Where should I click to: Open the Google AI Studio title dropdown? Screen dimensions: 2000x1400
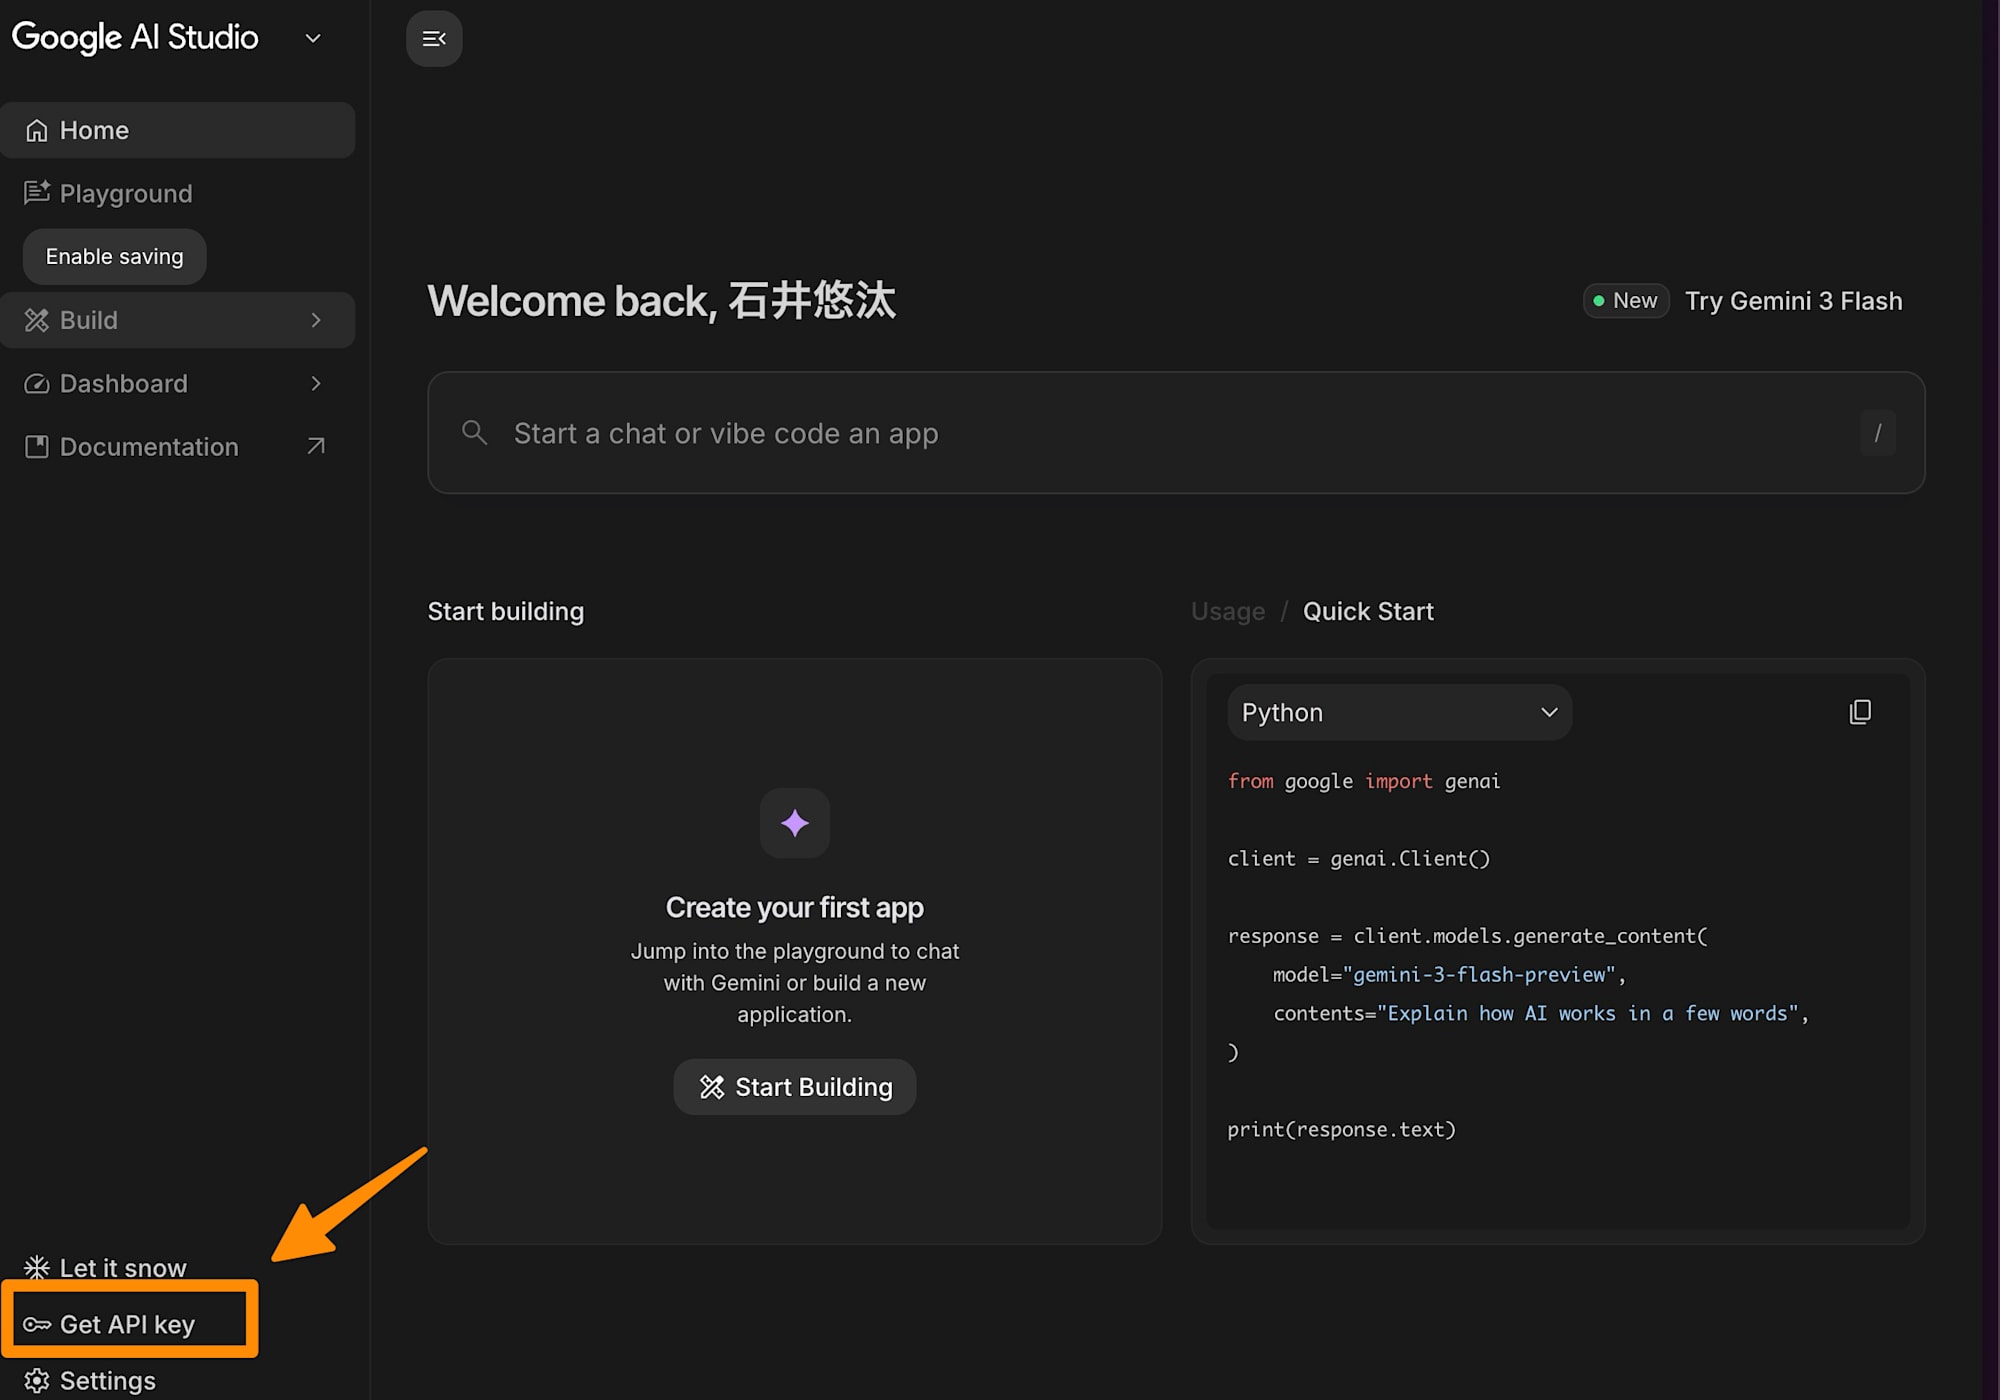point(313,39)
